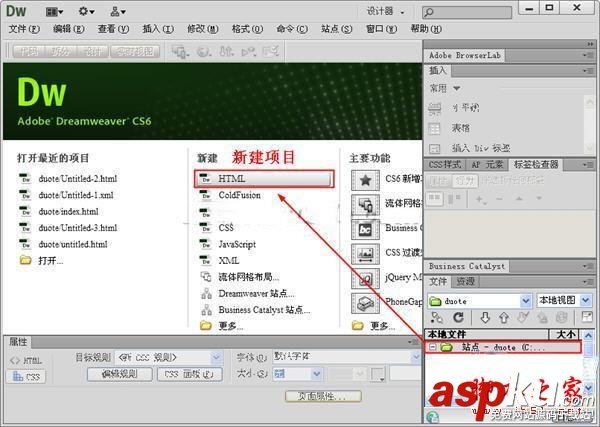
Task: Switch to the 资源 tab
Action: (x=466, y=282)
